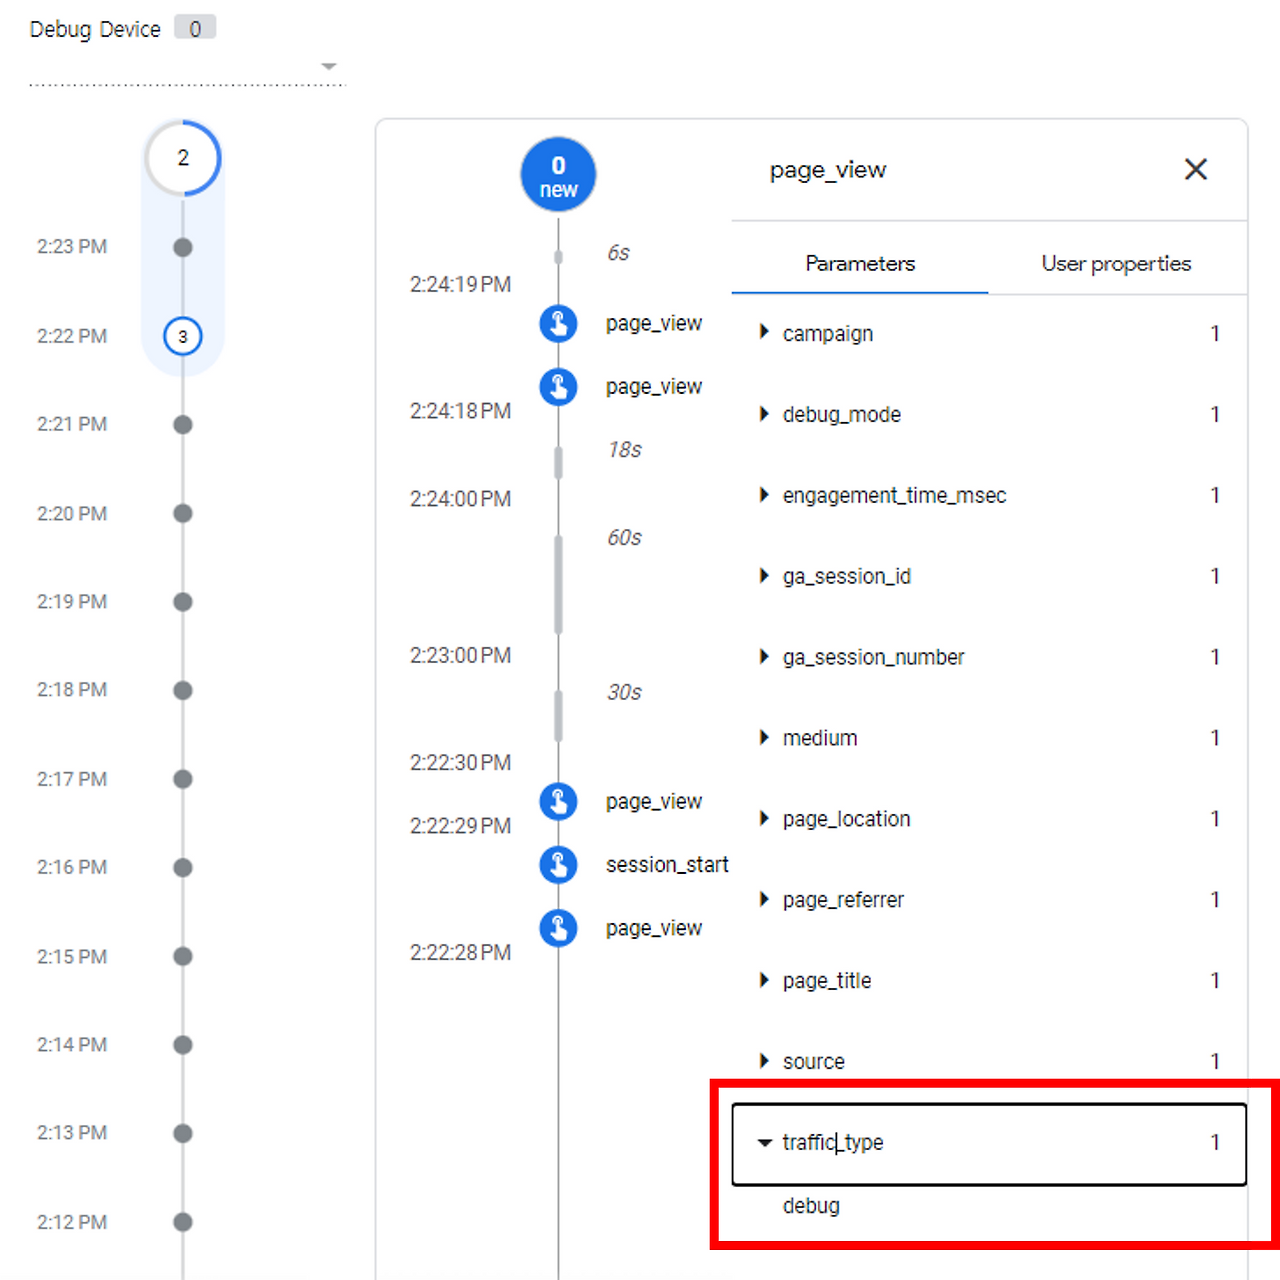
Task: Select the 2:18 PM minute marker
Action: (x=183, y=690)
